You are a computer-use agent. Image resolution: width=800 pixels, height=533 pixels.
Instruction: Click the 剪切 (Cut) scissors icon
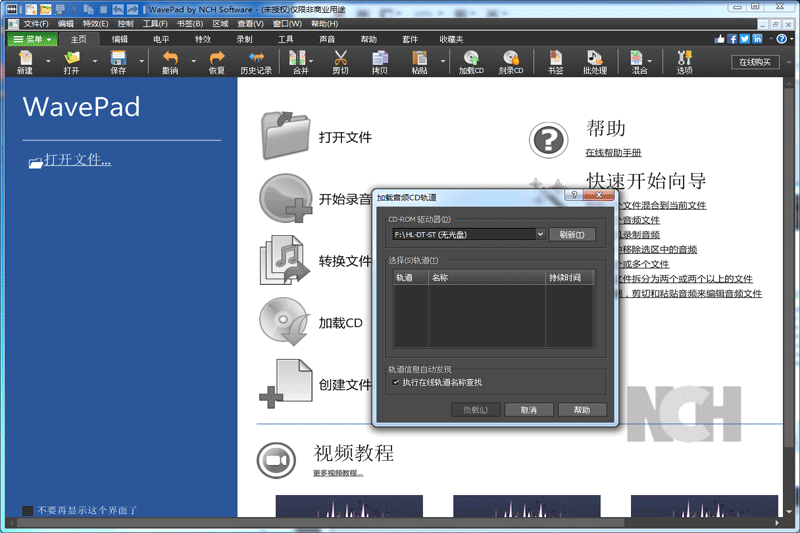(340, 62)
